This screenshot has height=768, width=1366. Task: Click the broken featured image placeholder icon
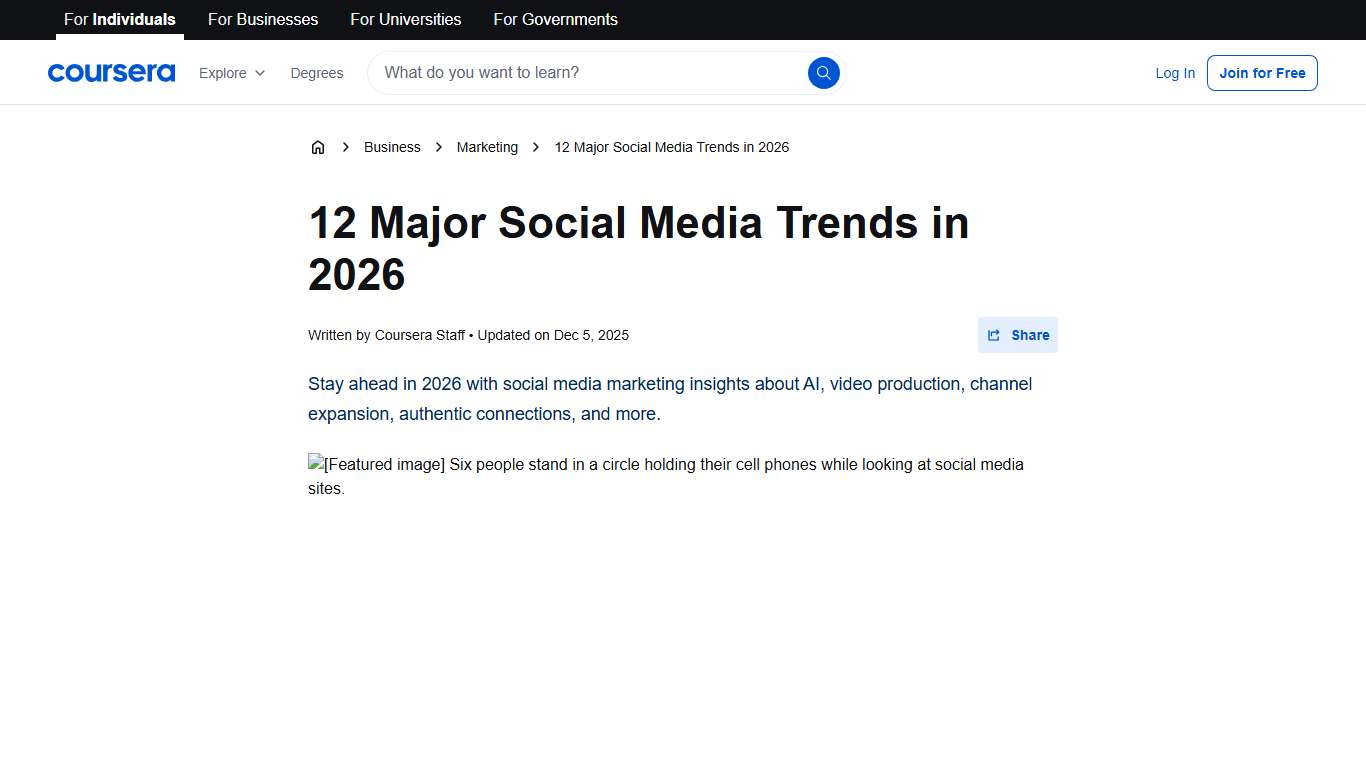click(316, 463)
